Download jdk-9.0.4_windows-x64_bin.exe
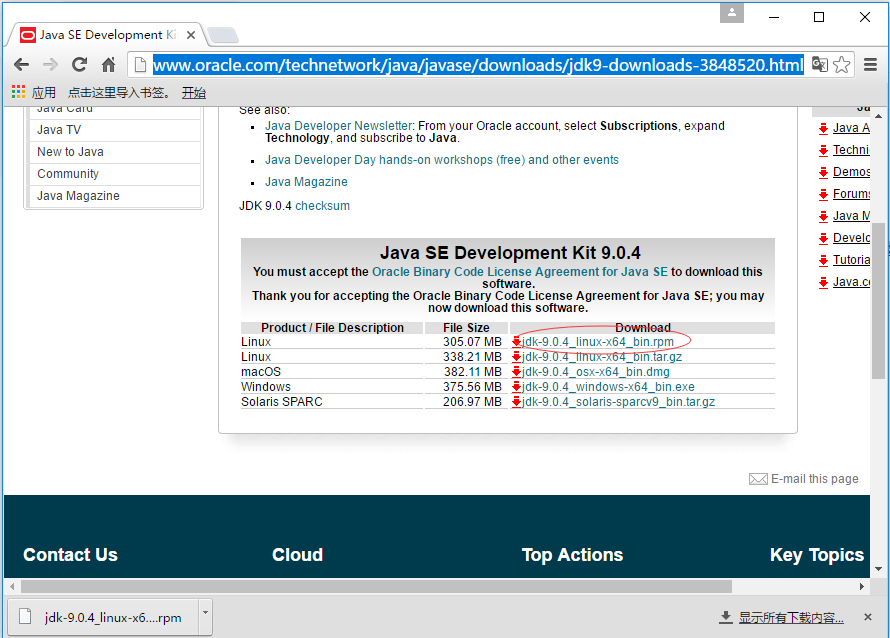The height and width of the screenshot is (638, 890). coord(608,387)
